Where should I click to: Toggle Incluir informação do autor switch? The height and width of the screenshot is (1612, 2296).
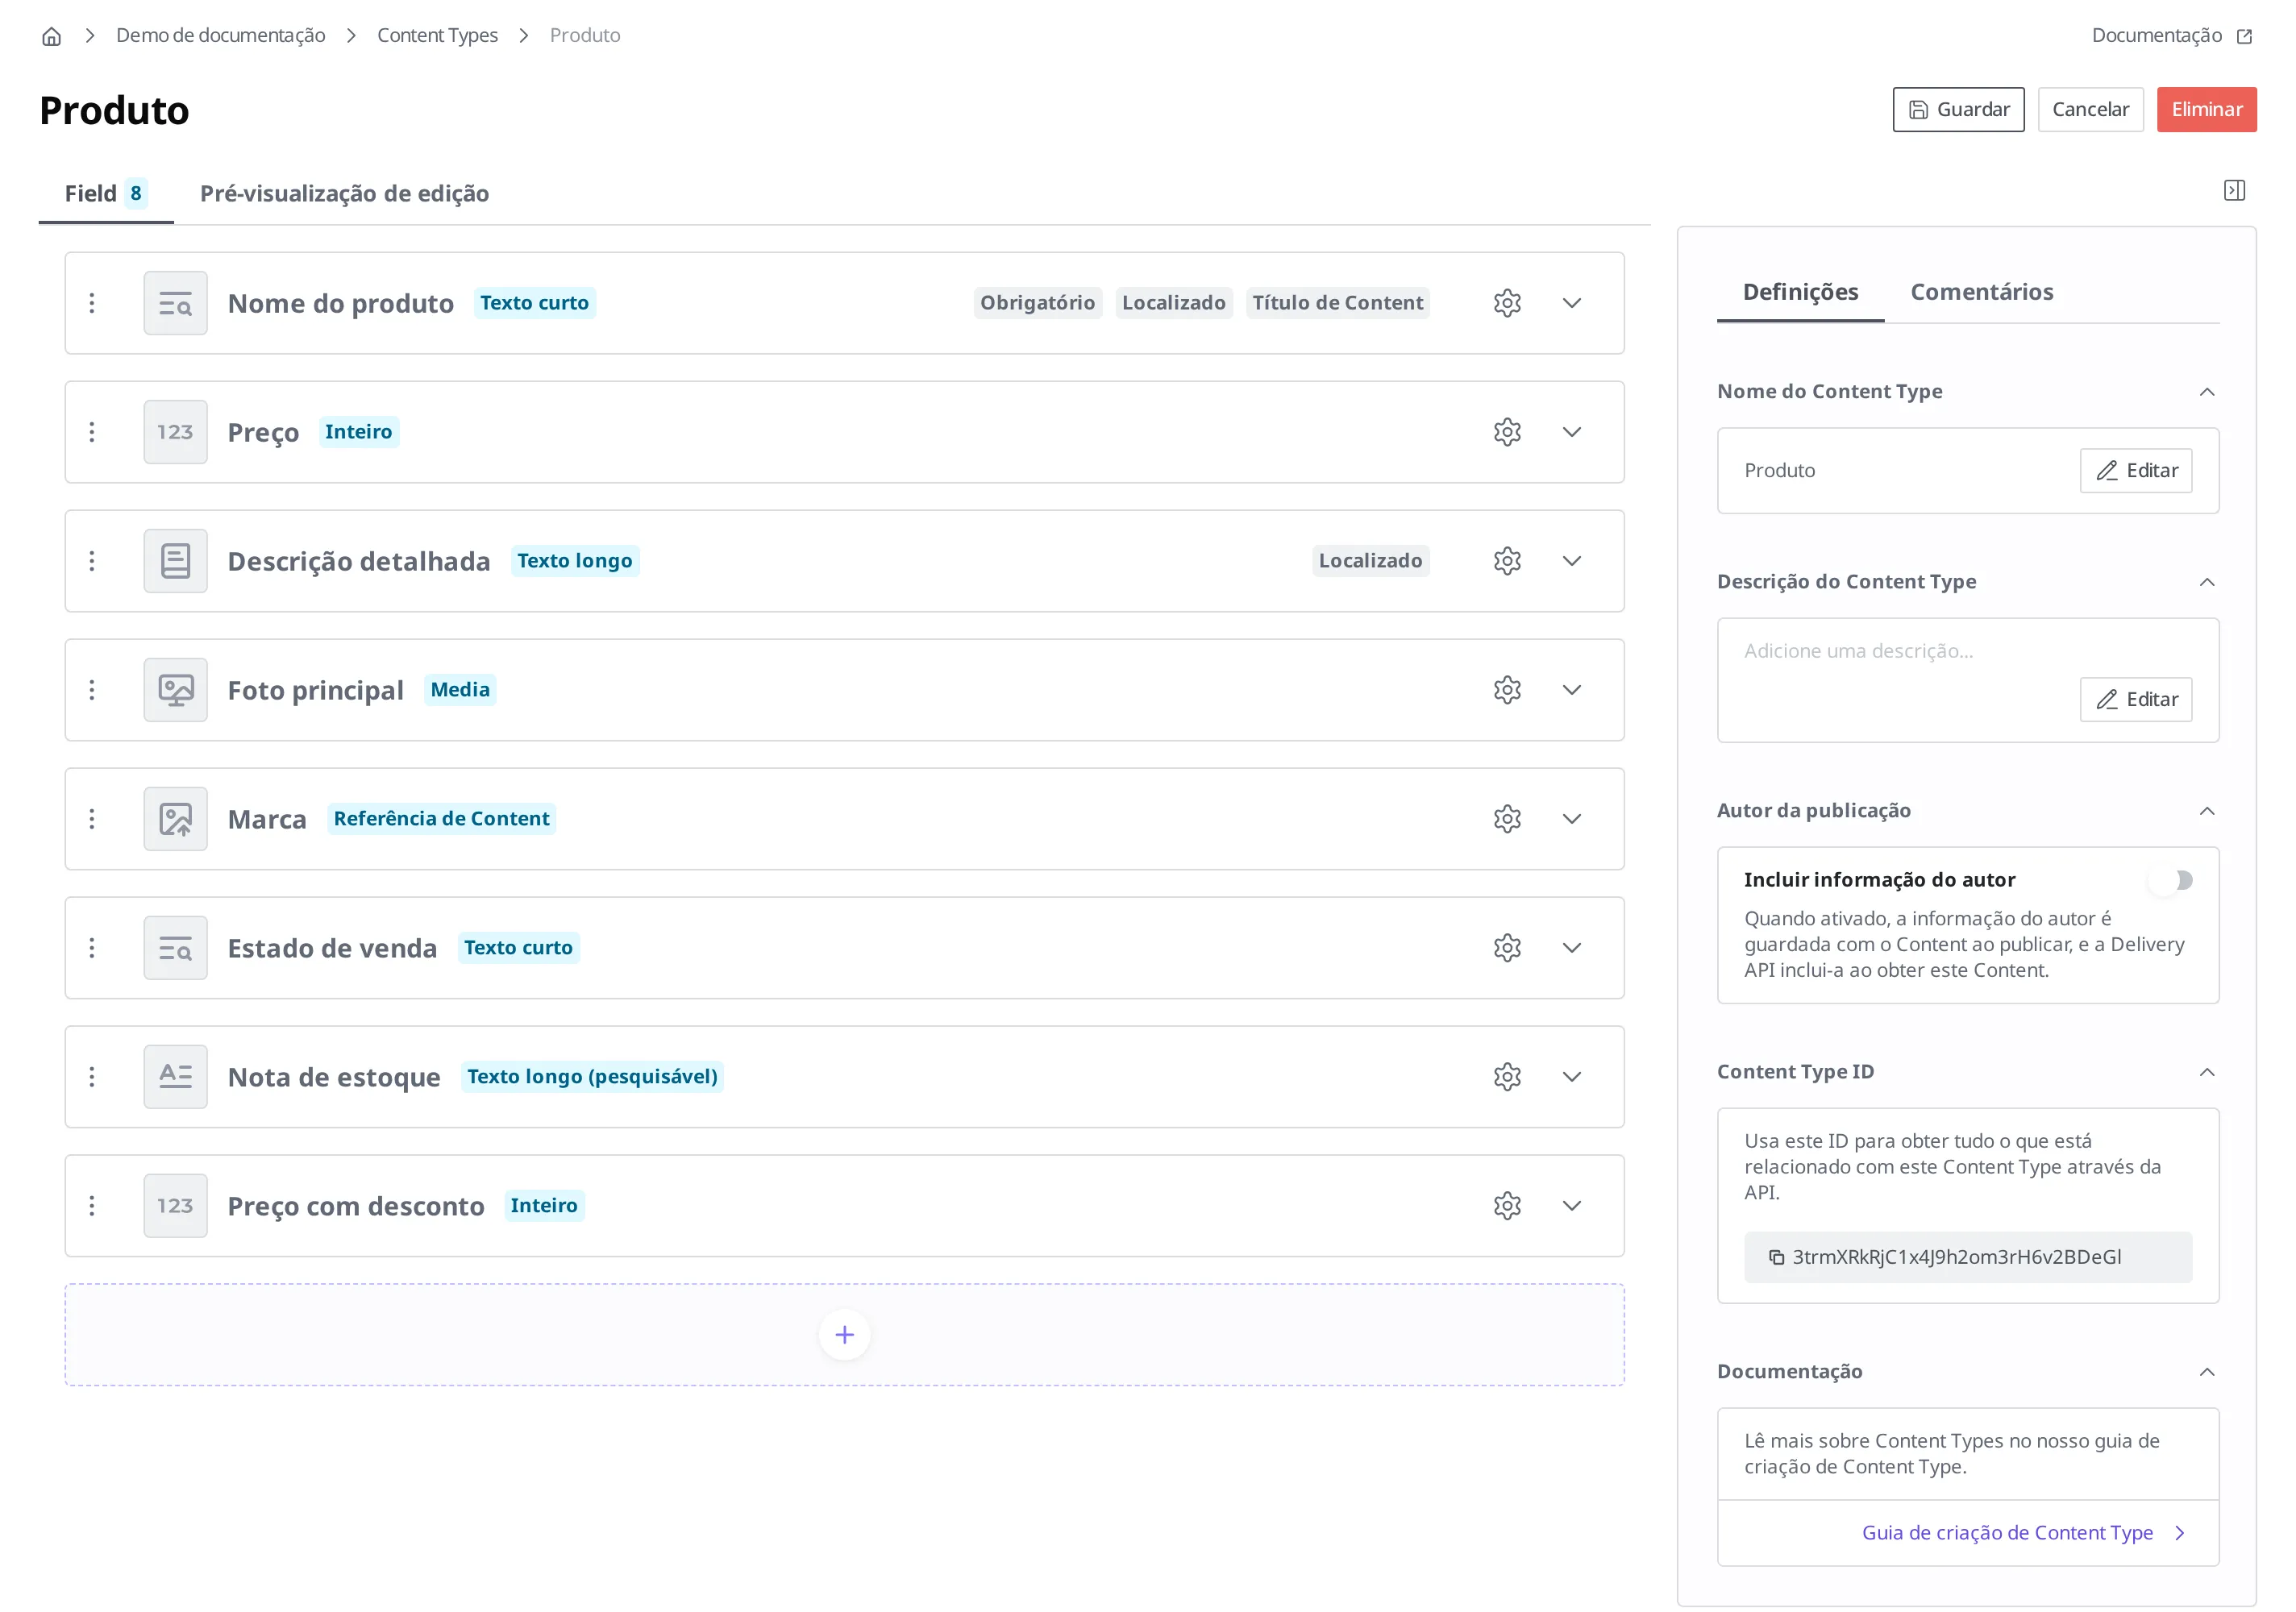coord(2171,880)
